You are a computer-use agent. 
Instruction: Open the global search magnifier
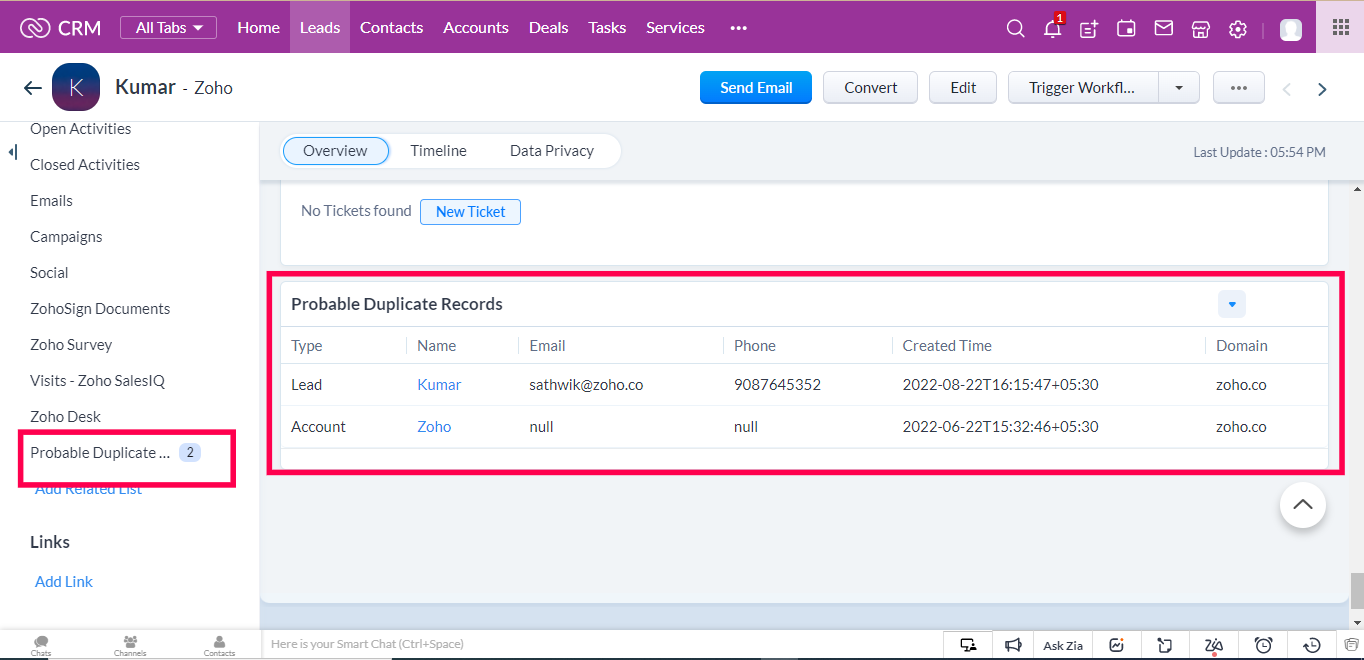tap(1015, 28)
